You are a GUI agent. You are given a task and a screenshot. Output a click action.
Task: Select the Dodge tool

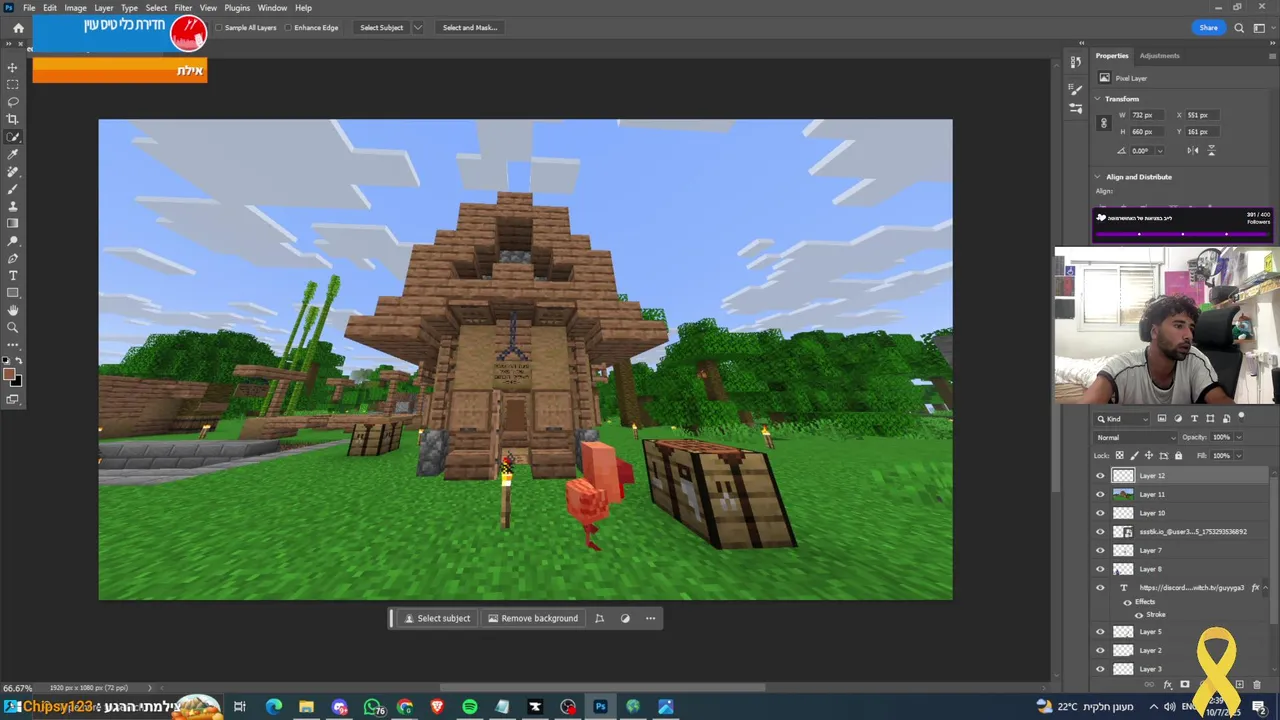point(13,241)
